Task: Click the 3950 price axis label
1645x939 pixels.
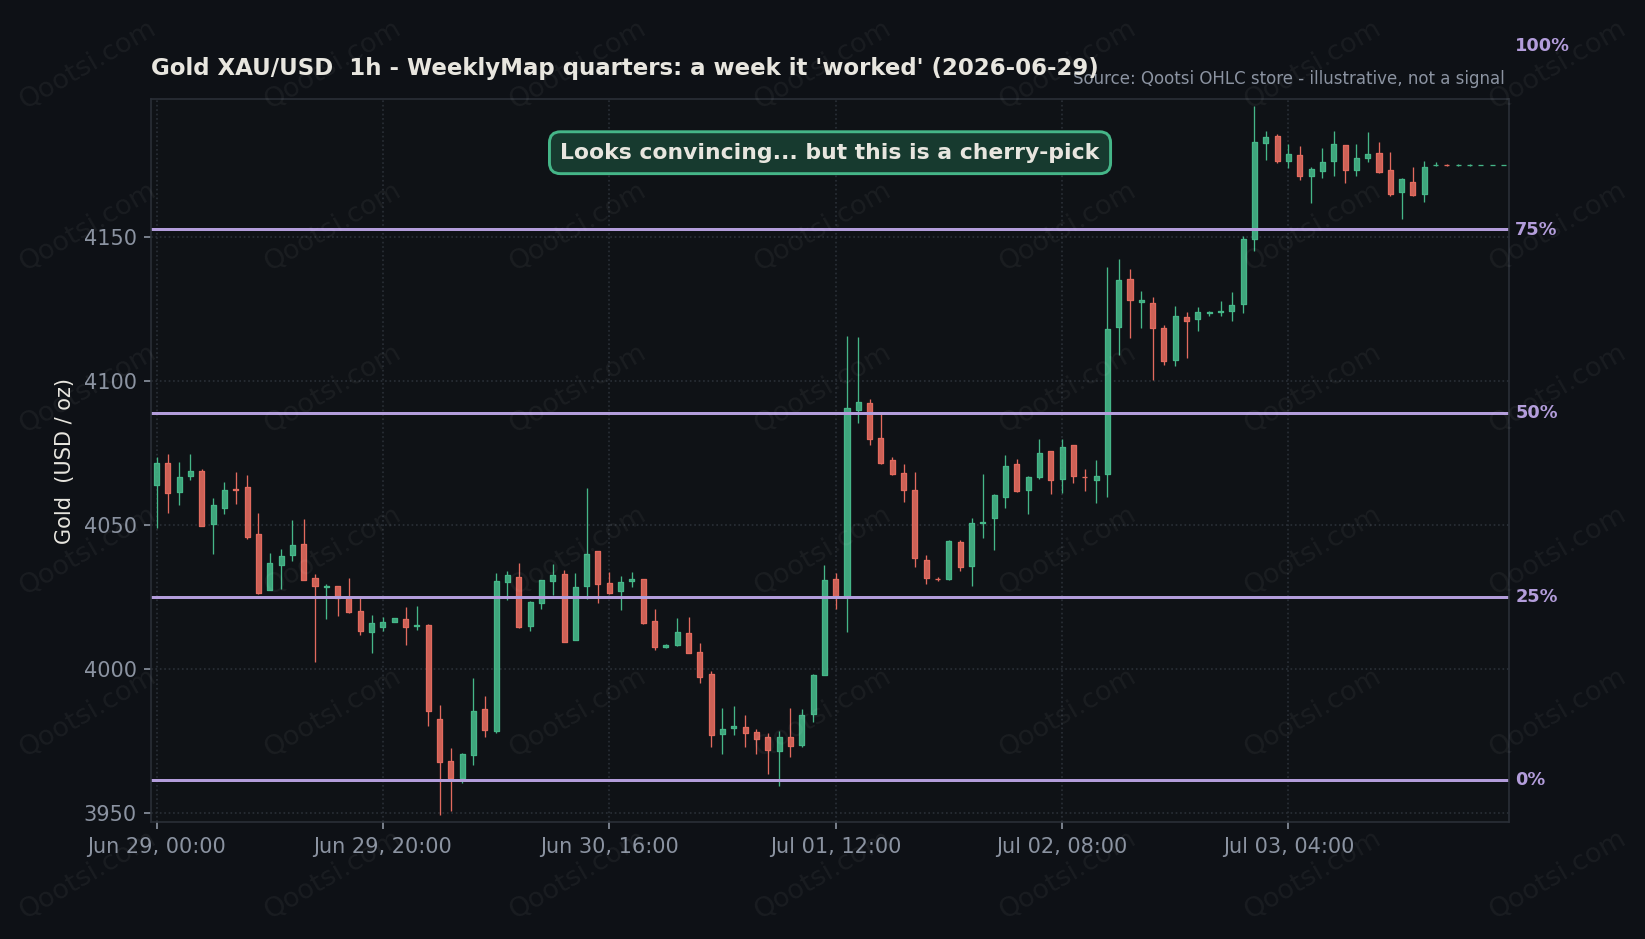Action: pos(110,814)
